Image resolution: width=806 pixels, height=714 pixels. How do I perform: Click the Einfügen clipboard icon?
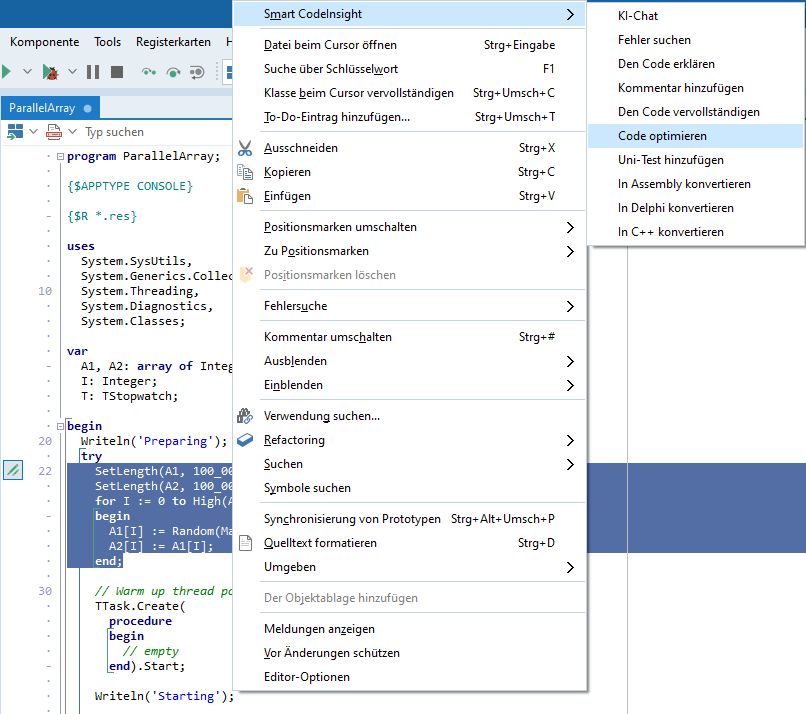tap(245, 196)
